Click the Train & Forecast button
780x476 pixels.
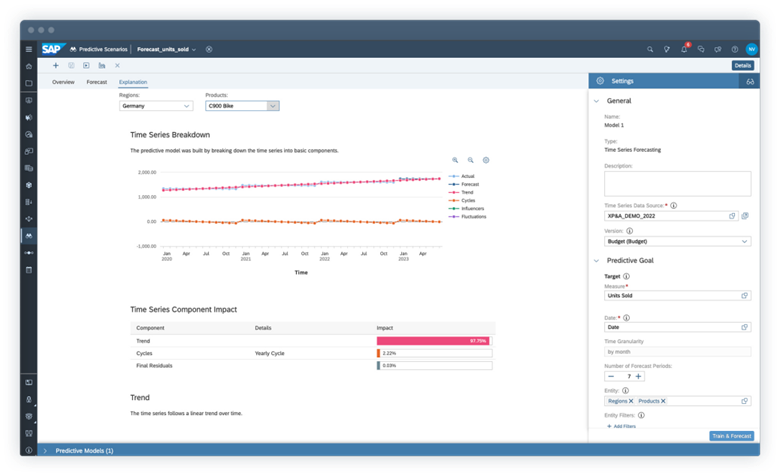click(x=731, y=436)
